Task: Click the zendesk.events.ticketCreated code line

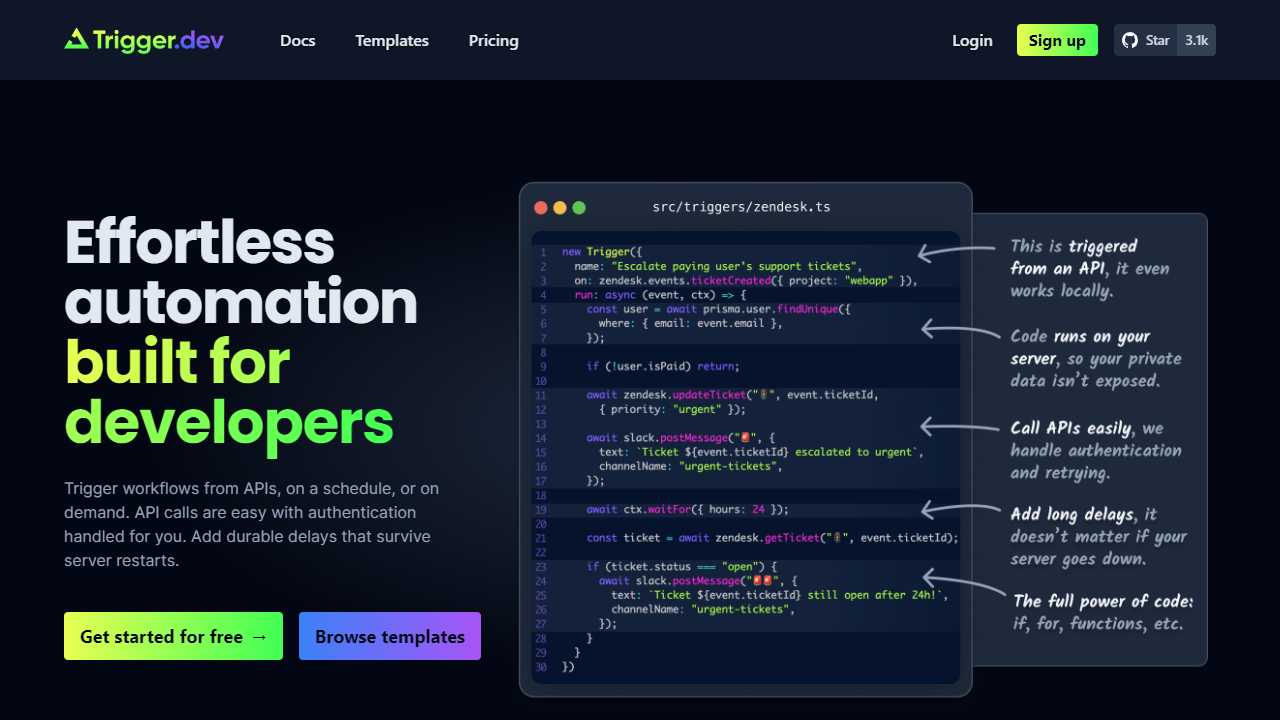Action: coord(746,281)
